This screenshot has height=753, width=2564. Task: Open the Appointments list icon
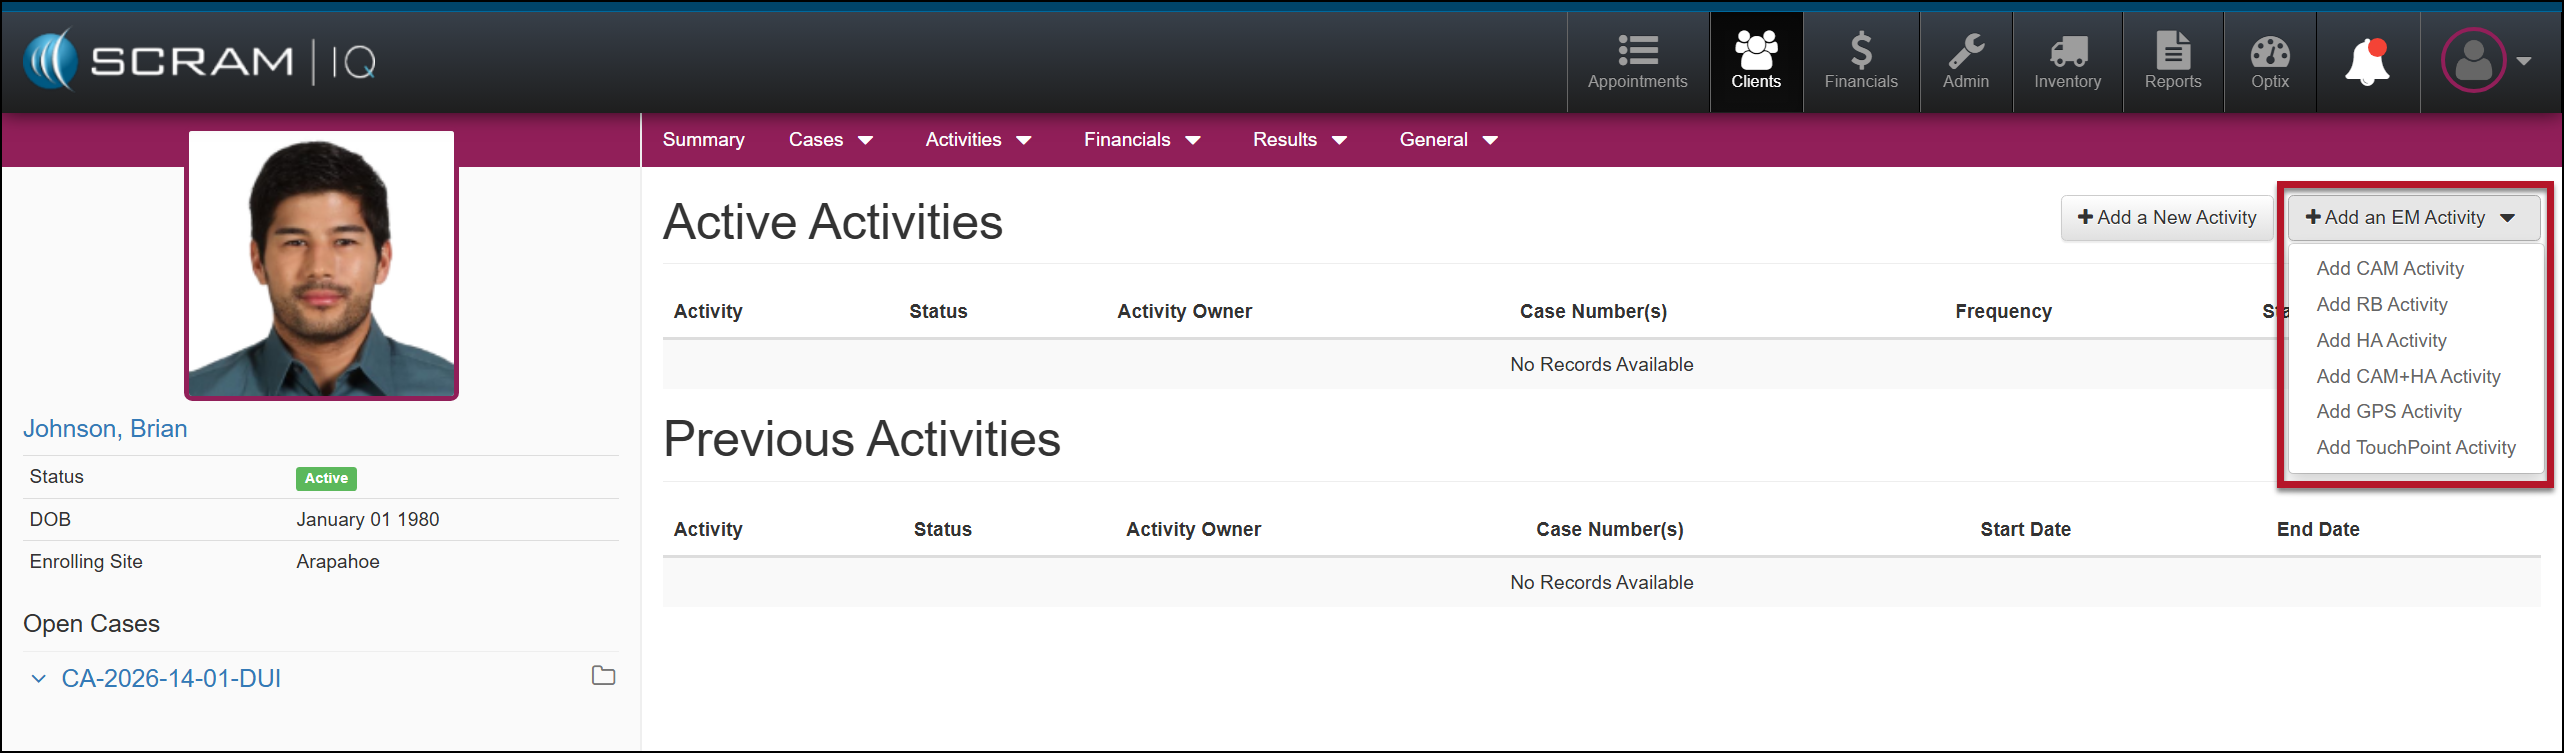tap(1637, 50)
